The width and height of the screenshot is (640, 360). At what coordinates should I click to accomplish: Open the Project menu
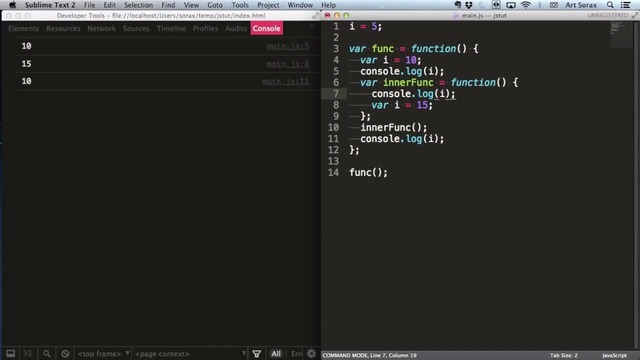pyautogui.click(x=268, y=5)
